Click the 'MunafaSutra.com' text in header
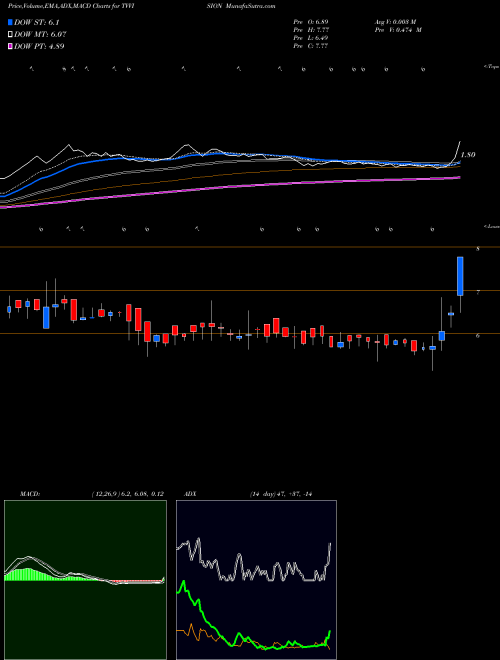This screenshot has height=660, width=500. 250,6
